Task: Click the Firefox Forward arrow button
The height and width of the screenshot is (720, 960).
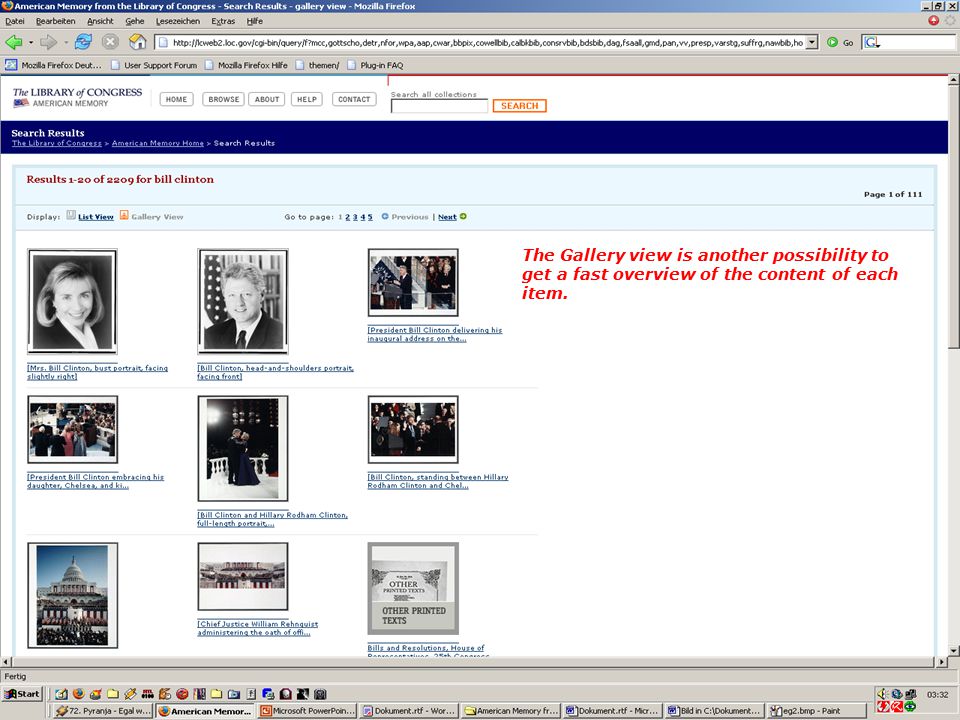Action: (48, 42)
